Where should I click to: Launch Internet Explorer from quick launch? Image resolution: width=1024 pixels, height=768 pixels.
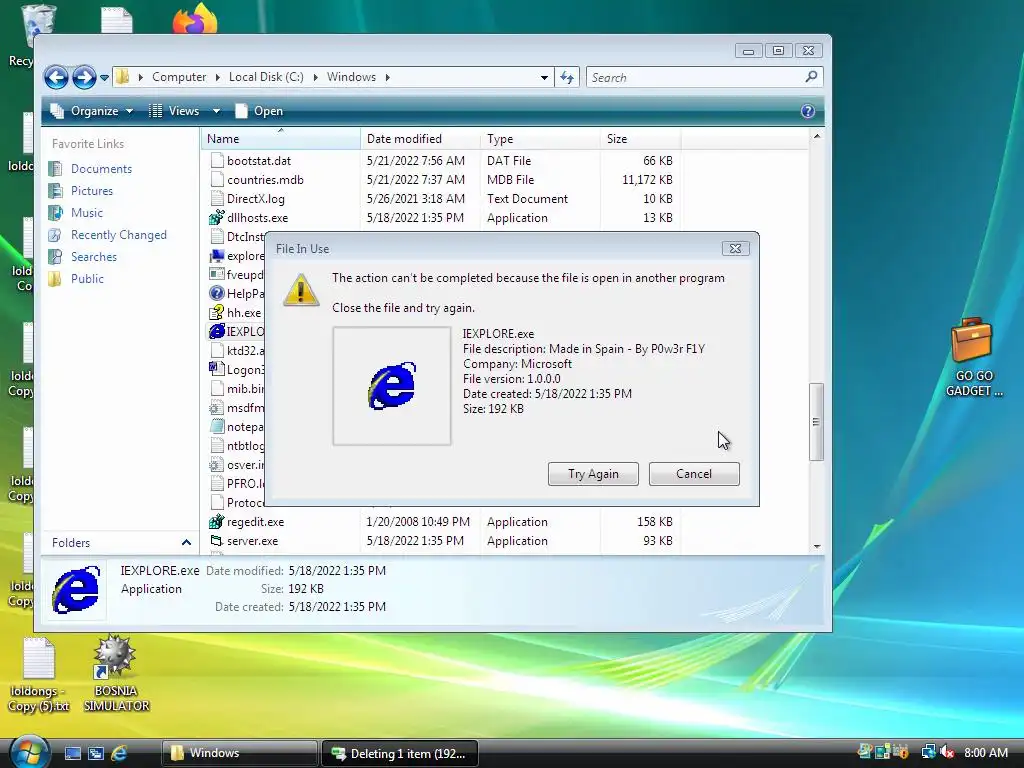pos(119,753)
